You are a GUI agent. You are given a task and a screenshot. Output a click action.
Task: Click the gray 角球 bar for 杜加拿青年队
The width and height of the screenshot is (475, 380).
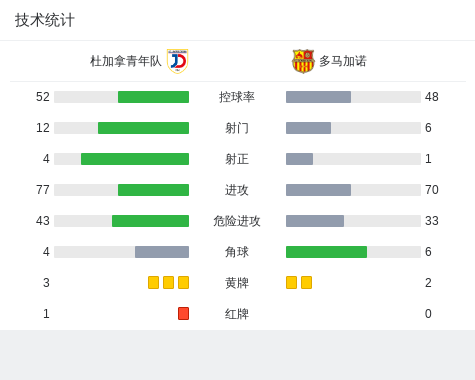click(162, 252)
